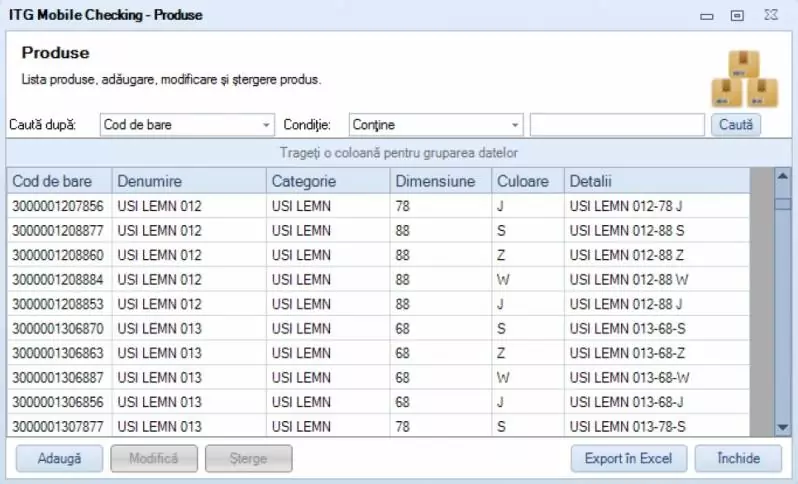
Task: Select barcode 3000001306863
Action: coord(58,353)
